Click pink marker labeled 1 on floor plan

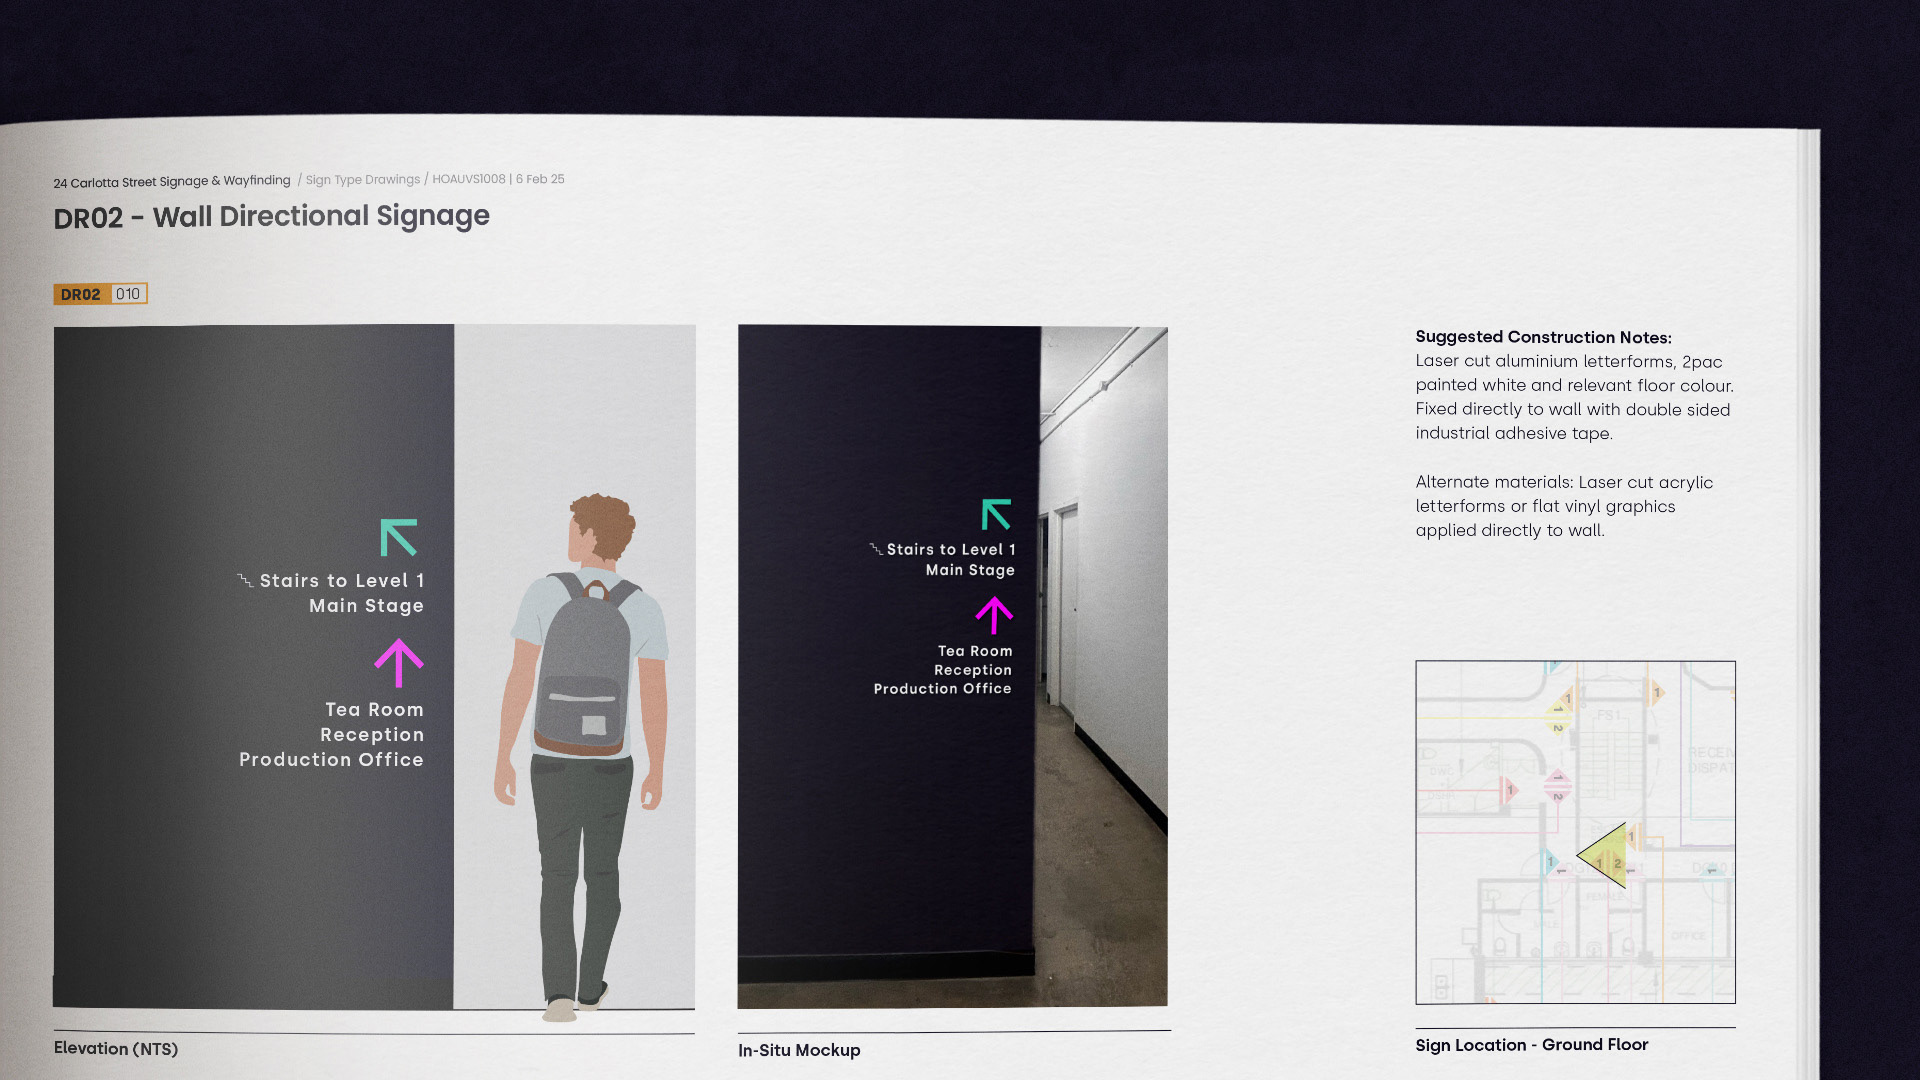[1508, 791]
